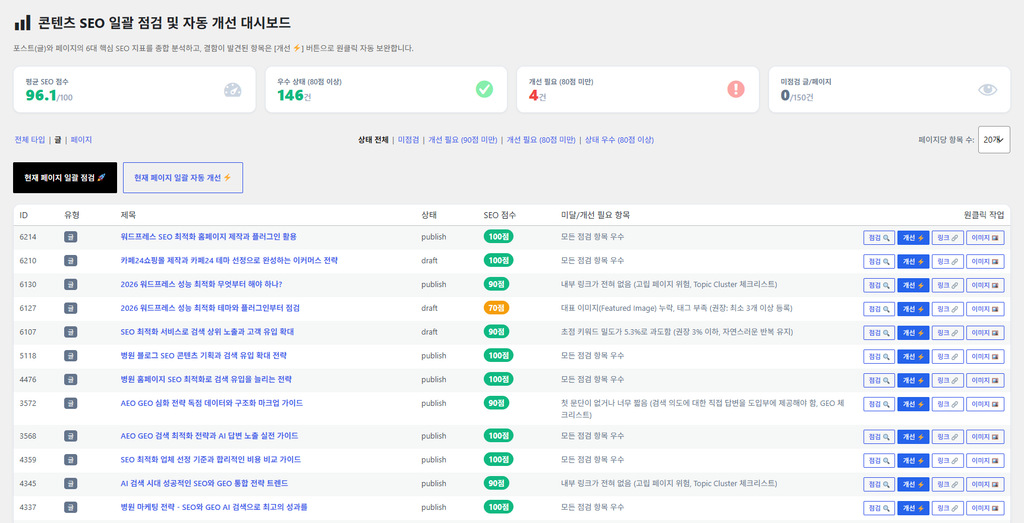Click the red exclamation icon in the 4건 card
1024x523 pixels.
pyautogui.click(x=736, y=89)
